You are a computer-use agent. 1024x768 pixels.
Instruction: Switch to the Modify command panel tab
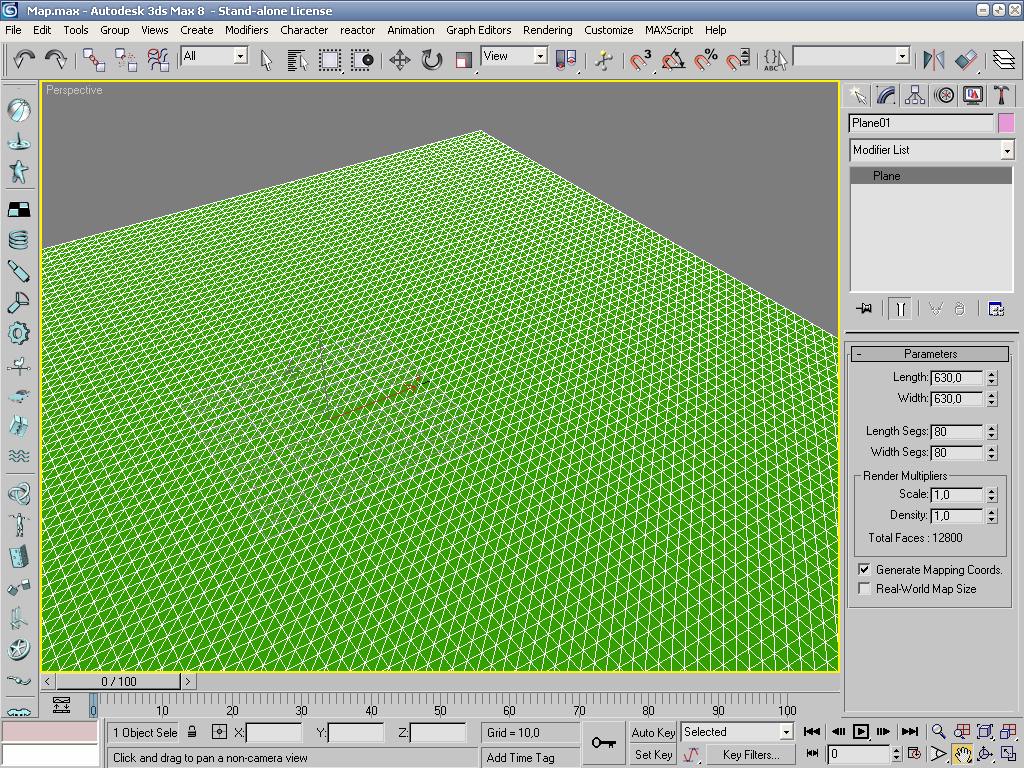pos(886,95)
